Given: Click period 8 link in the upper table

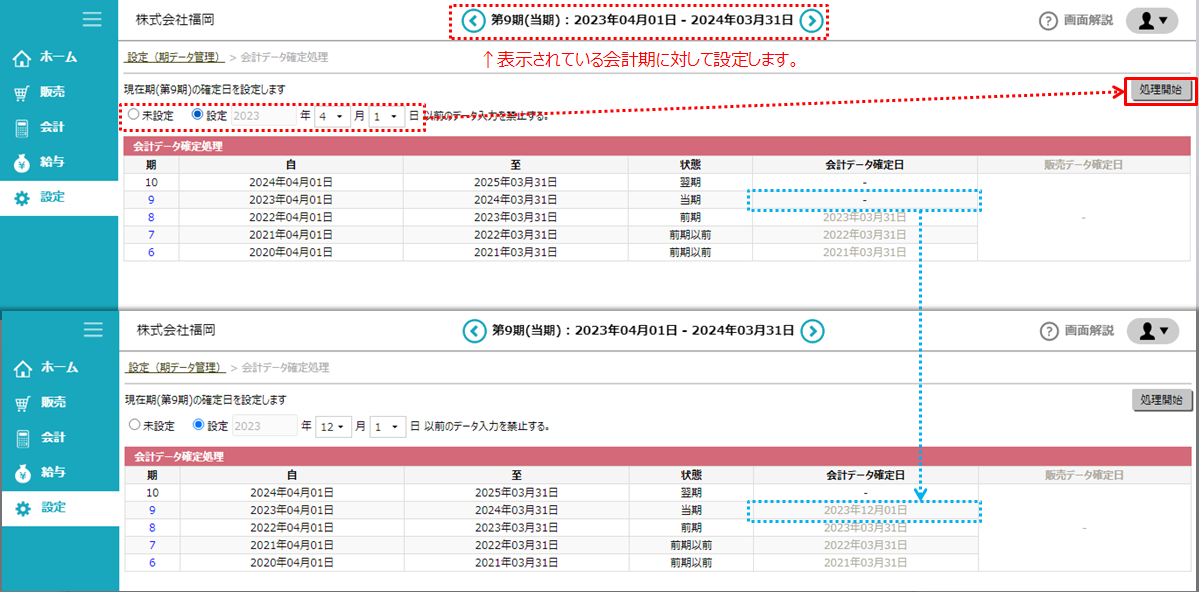Looking at the screenshot, I should [x=151, y=217].
